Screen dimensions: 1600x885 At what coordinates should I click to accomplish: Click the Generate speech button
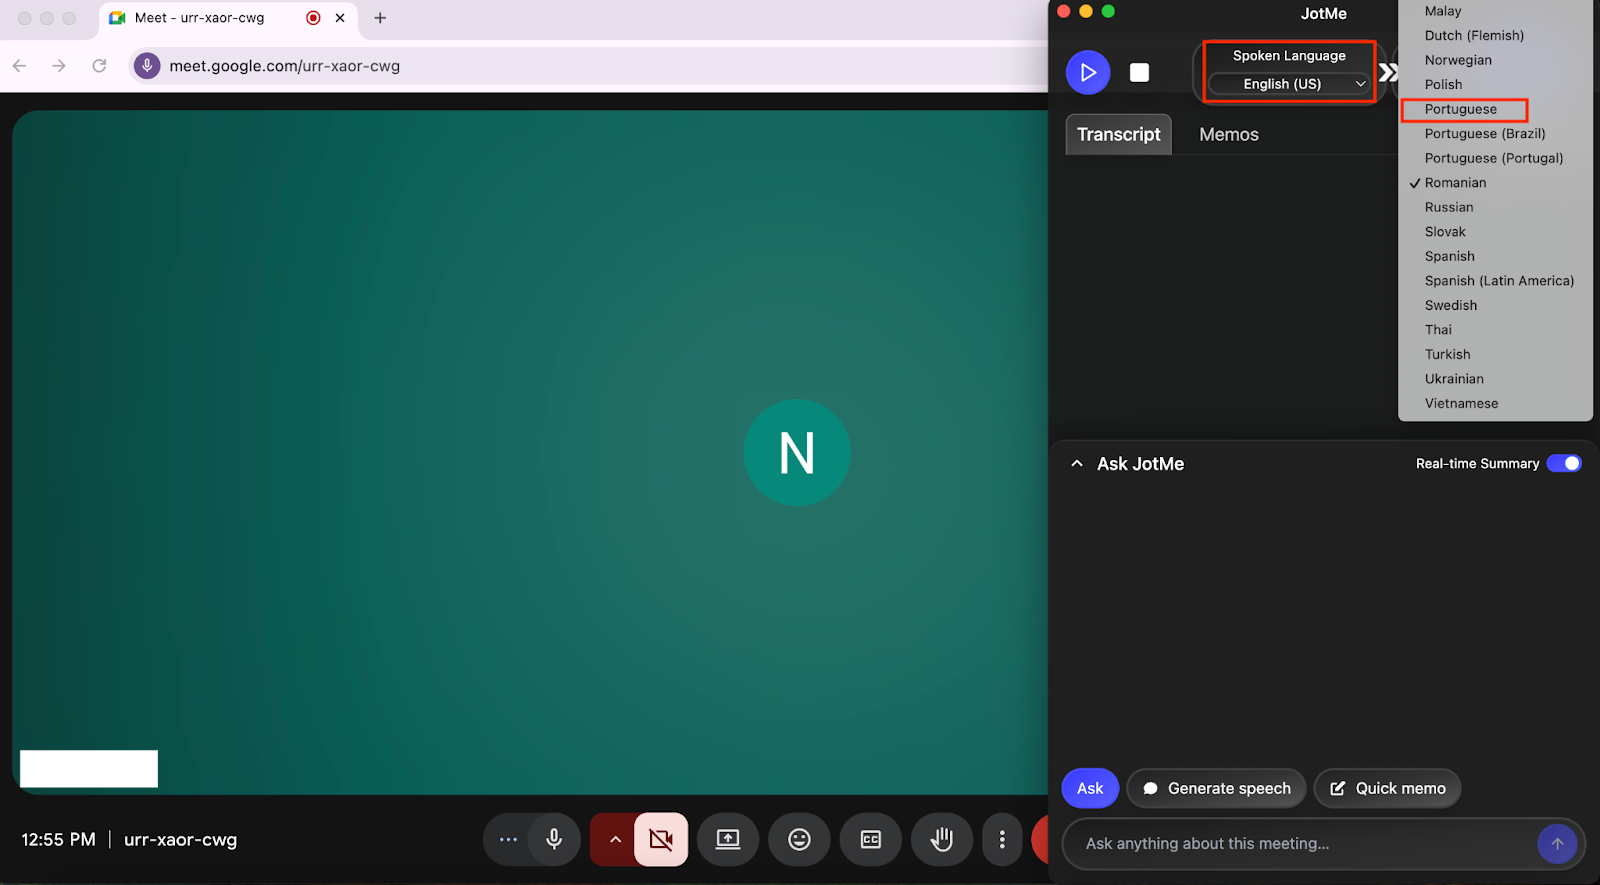(1216, 788)
